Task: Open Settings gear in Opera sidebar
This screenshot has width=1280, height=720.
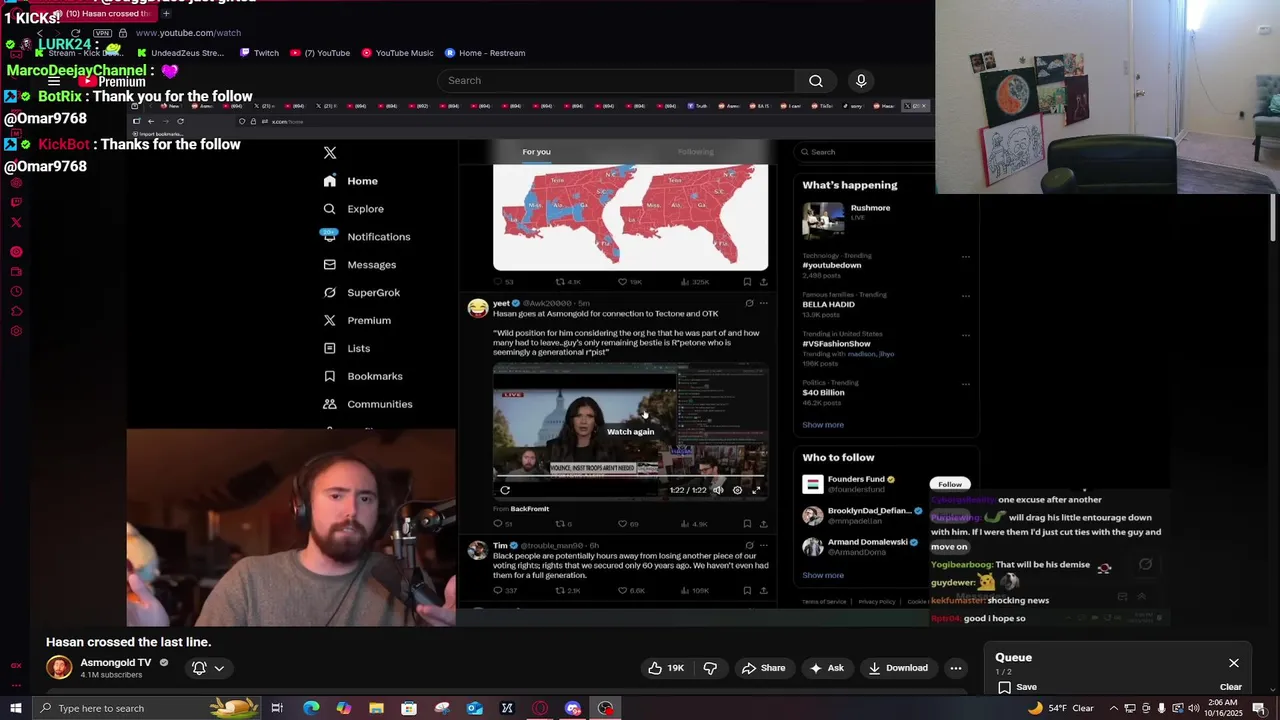Action: coord(16,331)
